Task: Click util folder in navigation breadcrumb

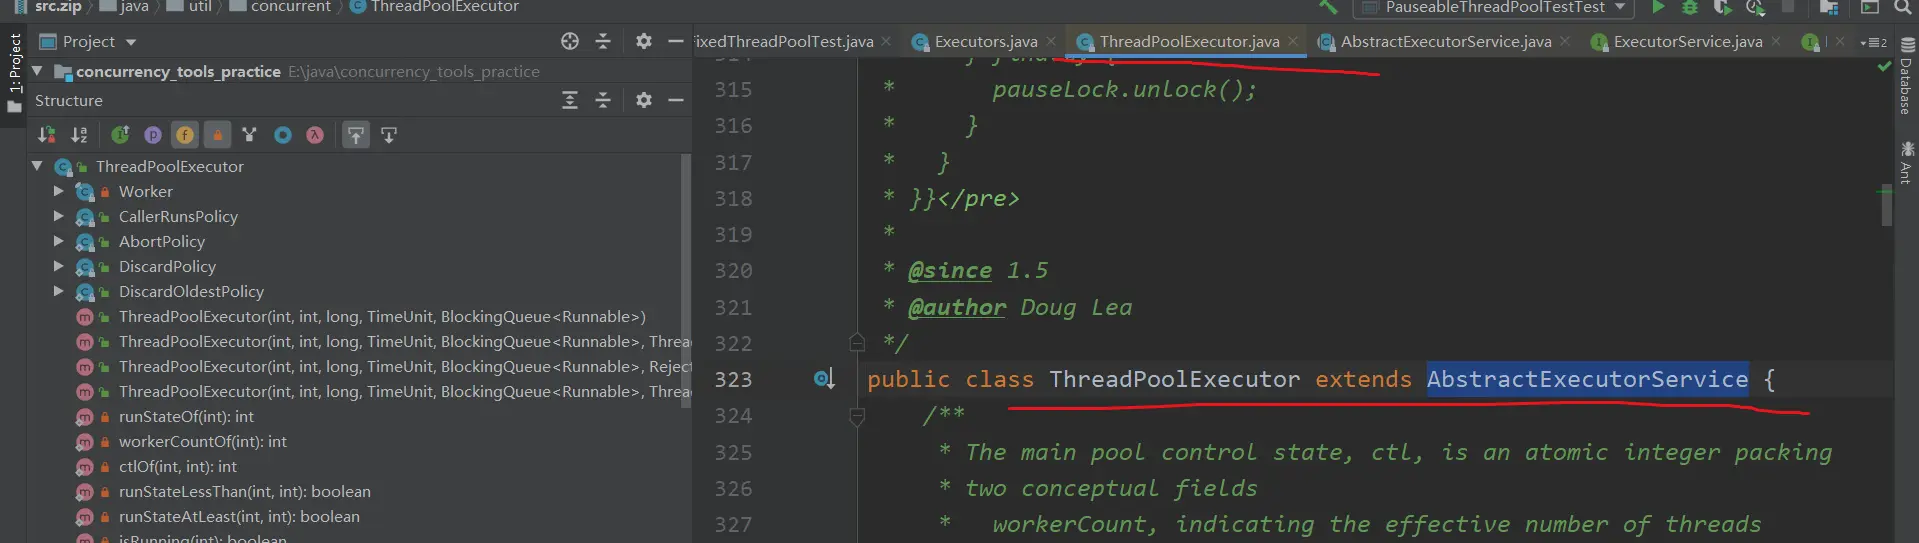Action: (x=189, y=7)
